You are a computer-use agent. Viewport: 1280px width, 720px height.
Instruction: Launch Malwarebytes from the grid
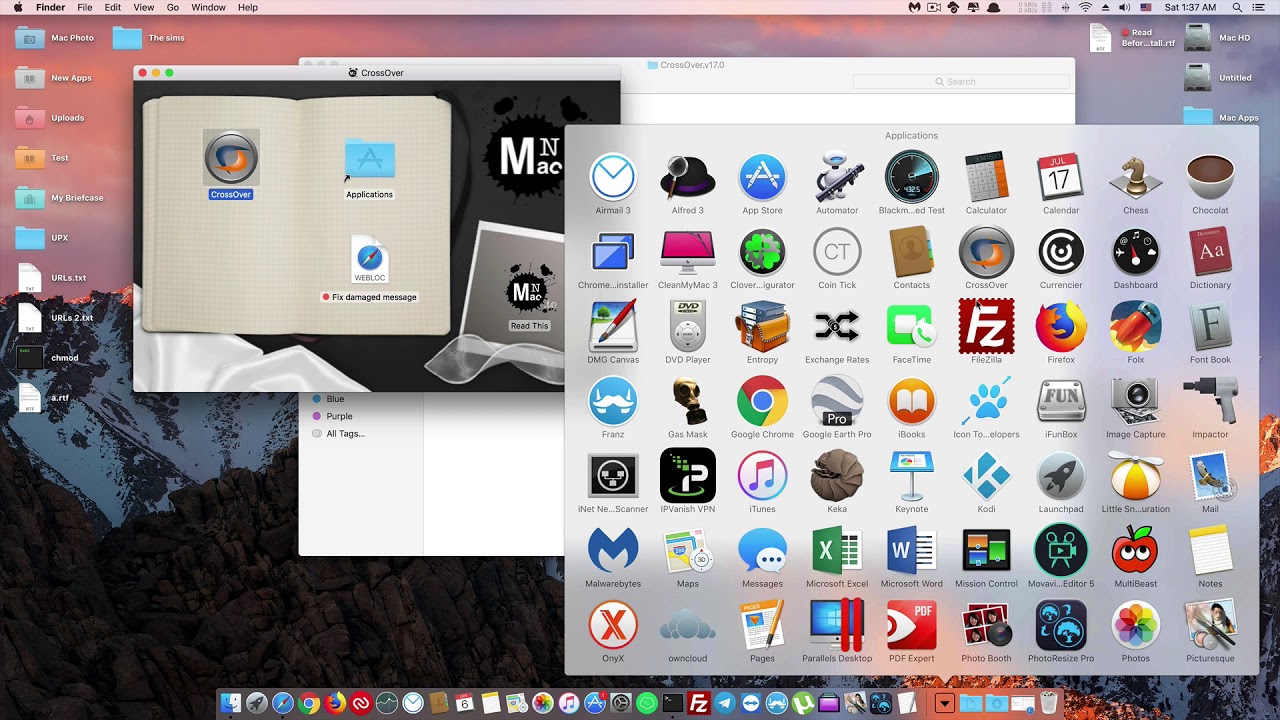[x=612, y=551]
